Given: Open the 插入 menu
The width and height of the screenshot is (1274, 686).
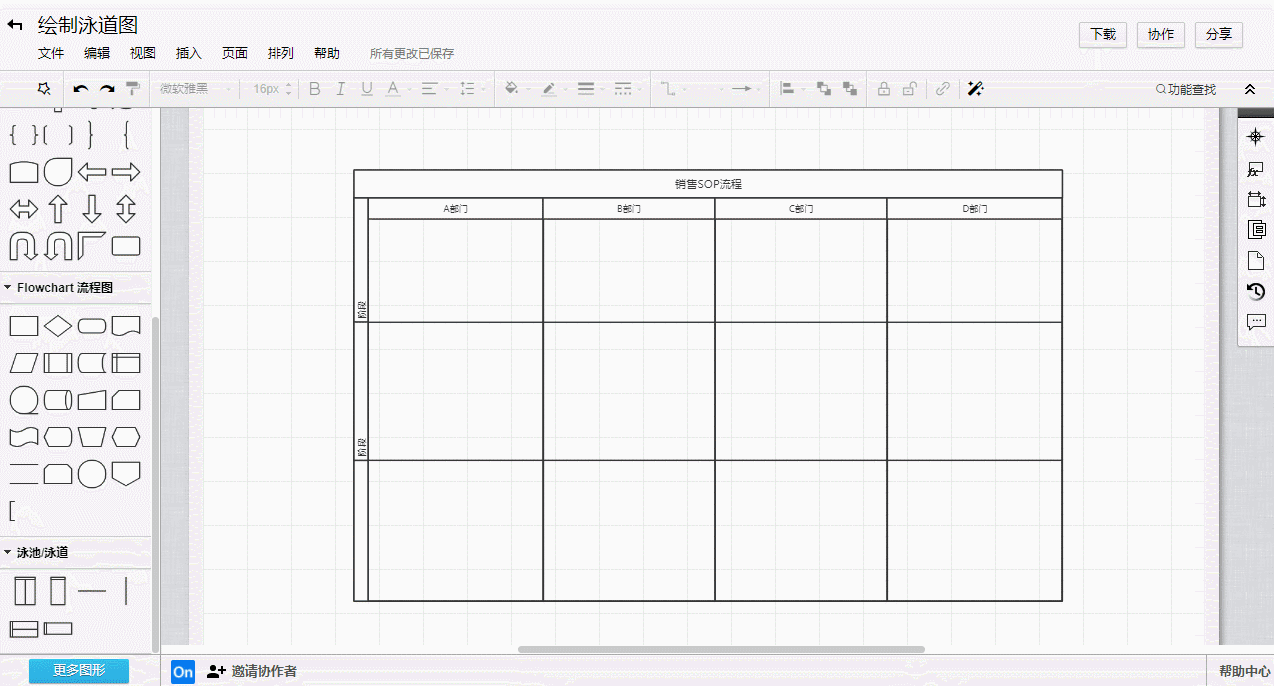Looking at the screenshot, I should coord(188,53).
